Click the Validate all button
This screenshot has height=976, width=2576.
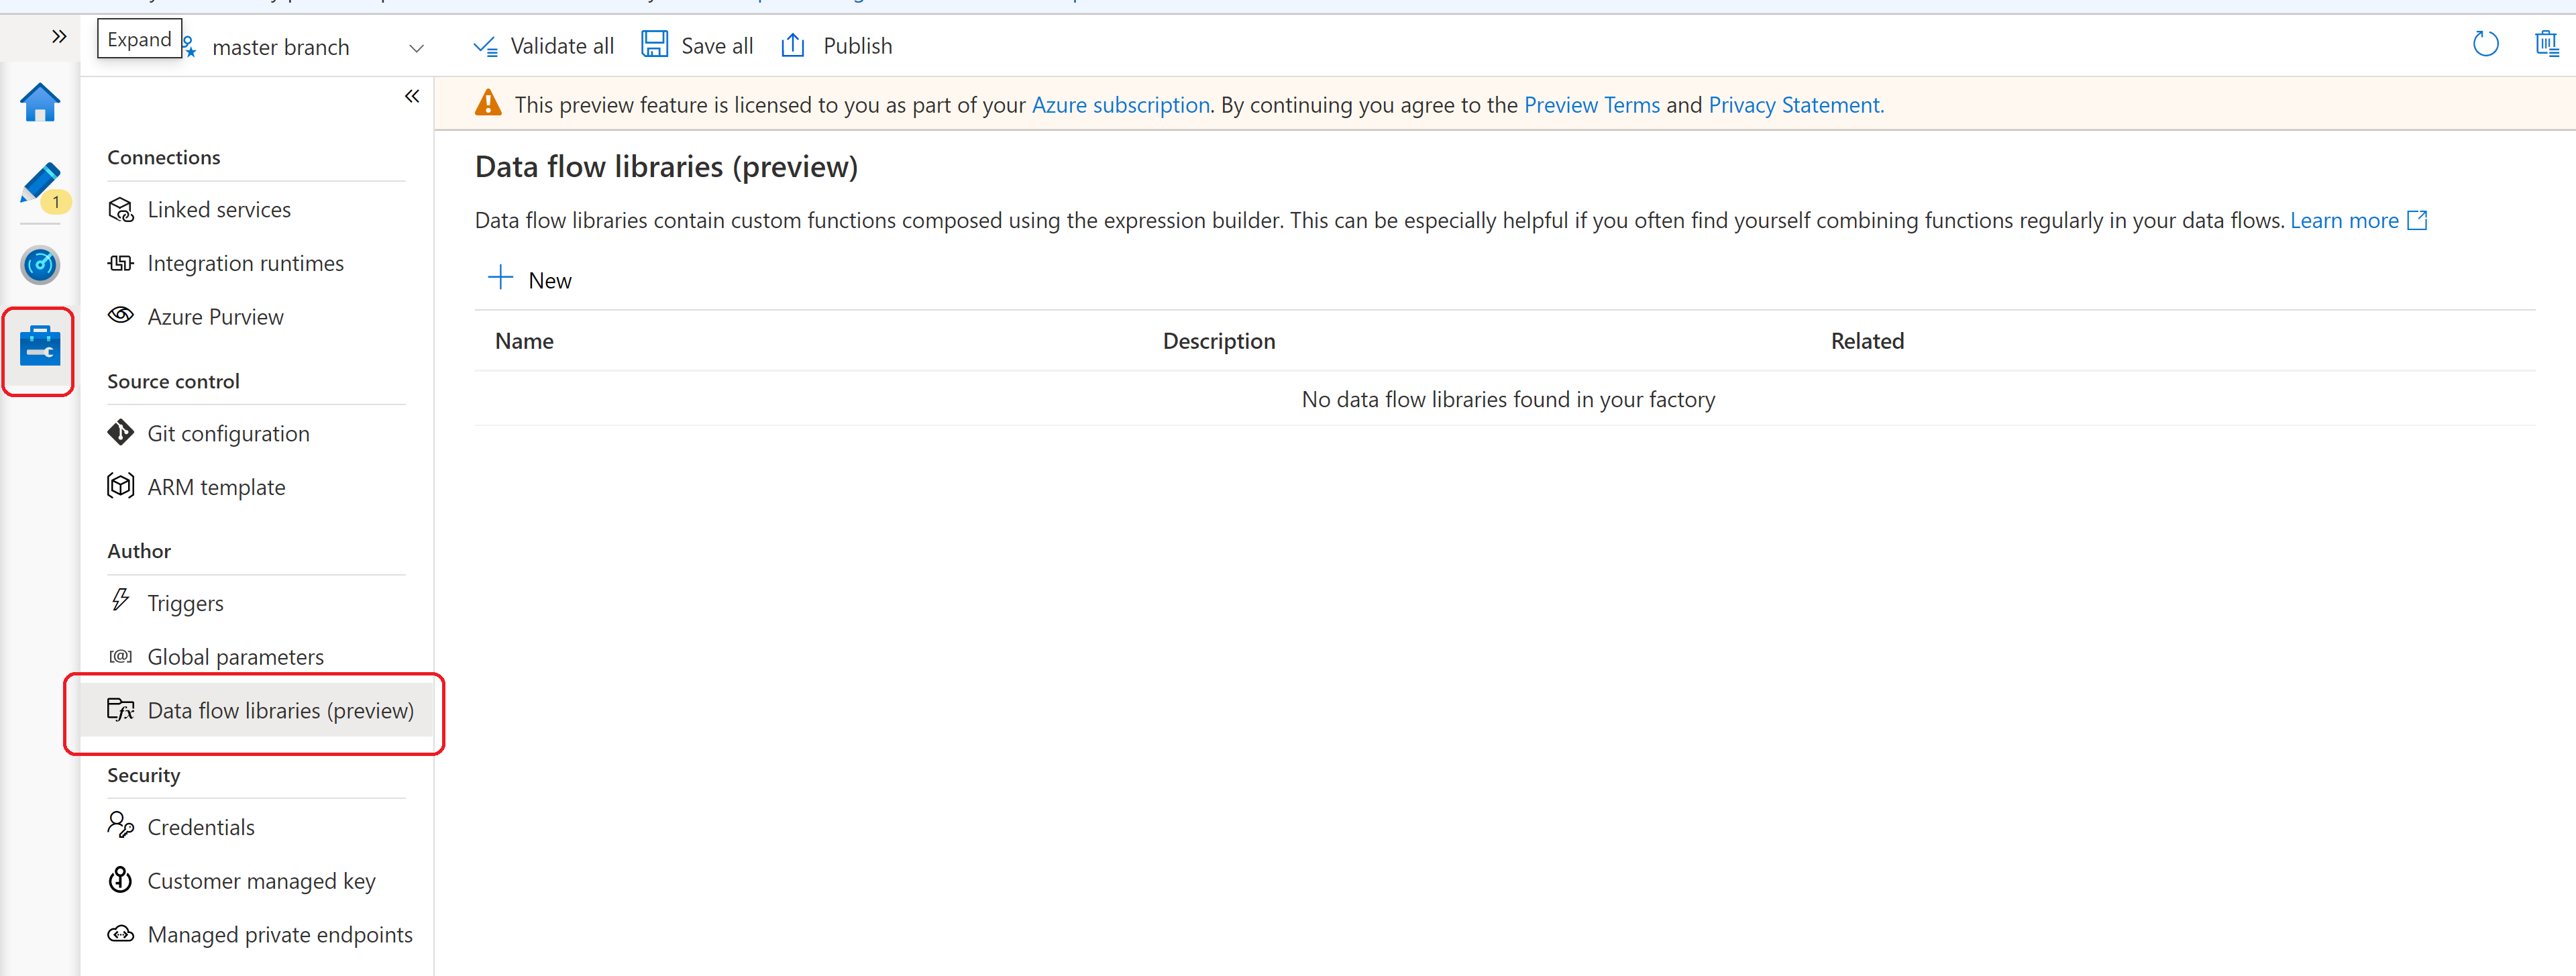pos(545,44)
